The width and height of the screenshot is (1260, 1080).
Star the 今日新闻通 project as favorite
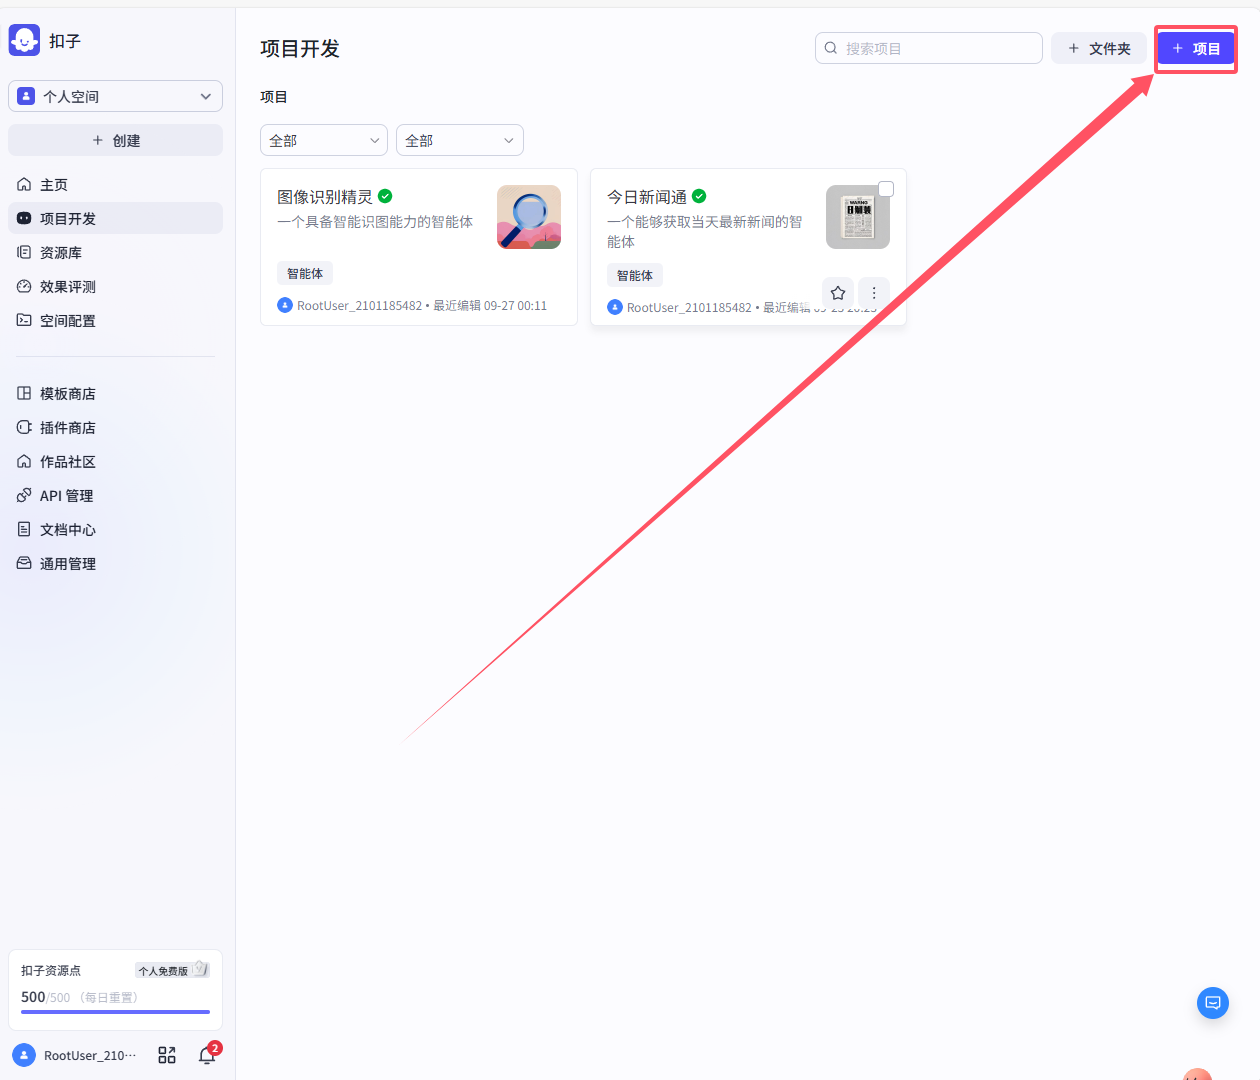(x=838, y=293)
